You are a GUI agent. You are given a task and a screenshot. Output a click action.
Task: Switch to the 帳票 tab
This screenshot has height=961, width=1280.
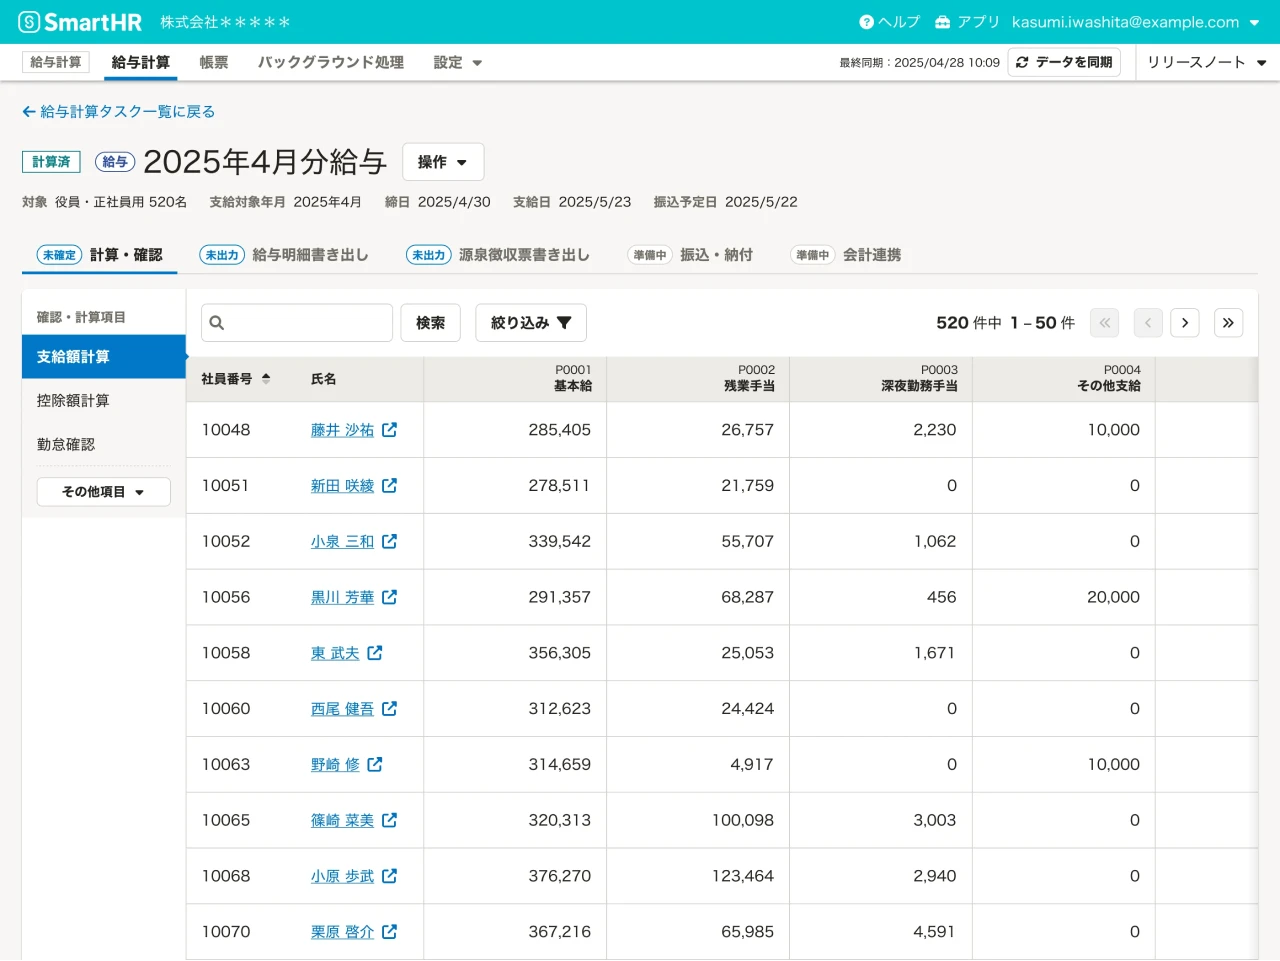[x=213, y=61]
